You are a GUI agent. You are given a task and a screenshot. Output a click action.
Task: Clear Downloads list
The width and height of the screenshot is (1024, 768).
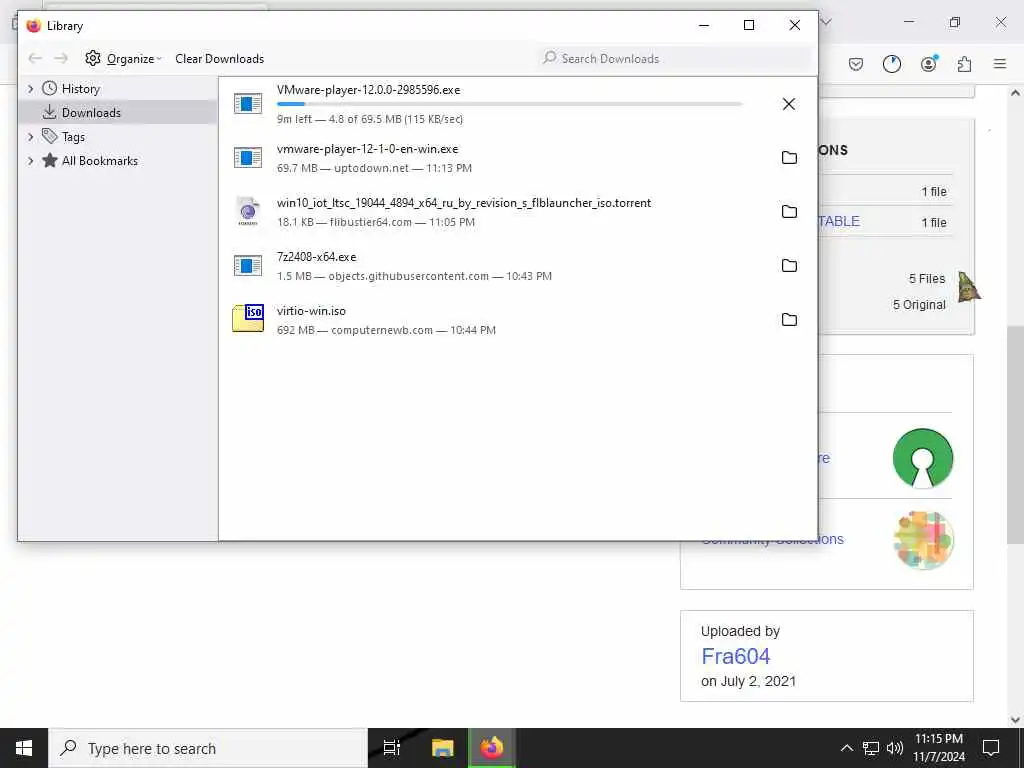(x=219, y=59)
